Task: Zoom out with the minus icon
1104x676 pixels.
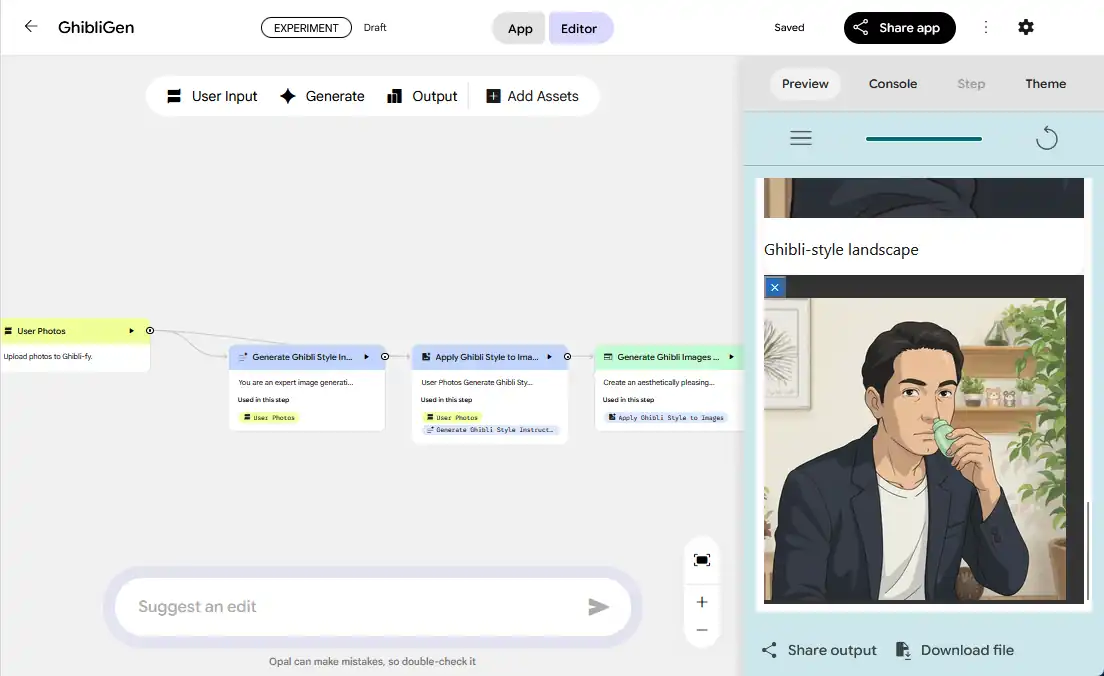Action: click(x=702, y=630)
